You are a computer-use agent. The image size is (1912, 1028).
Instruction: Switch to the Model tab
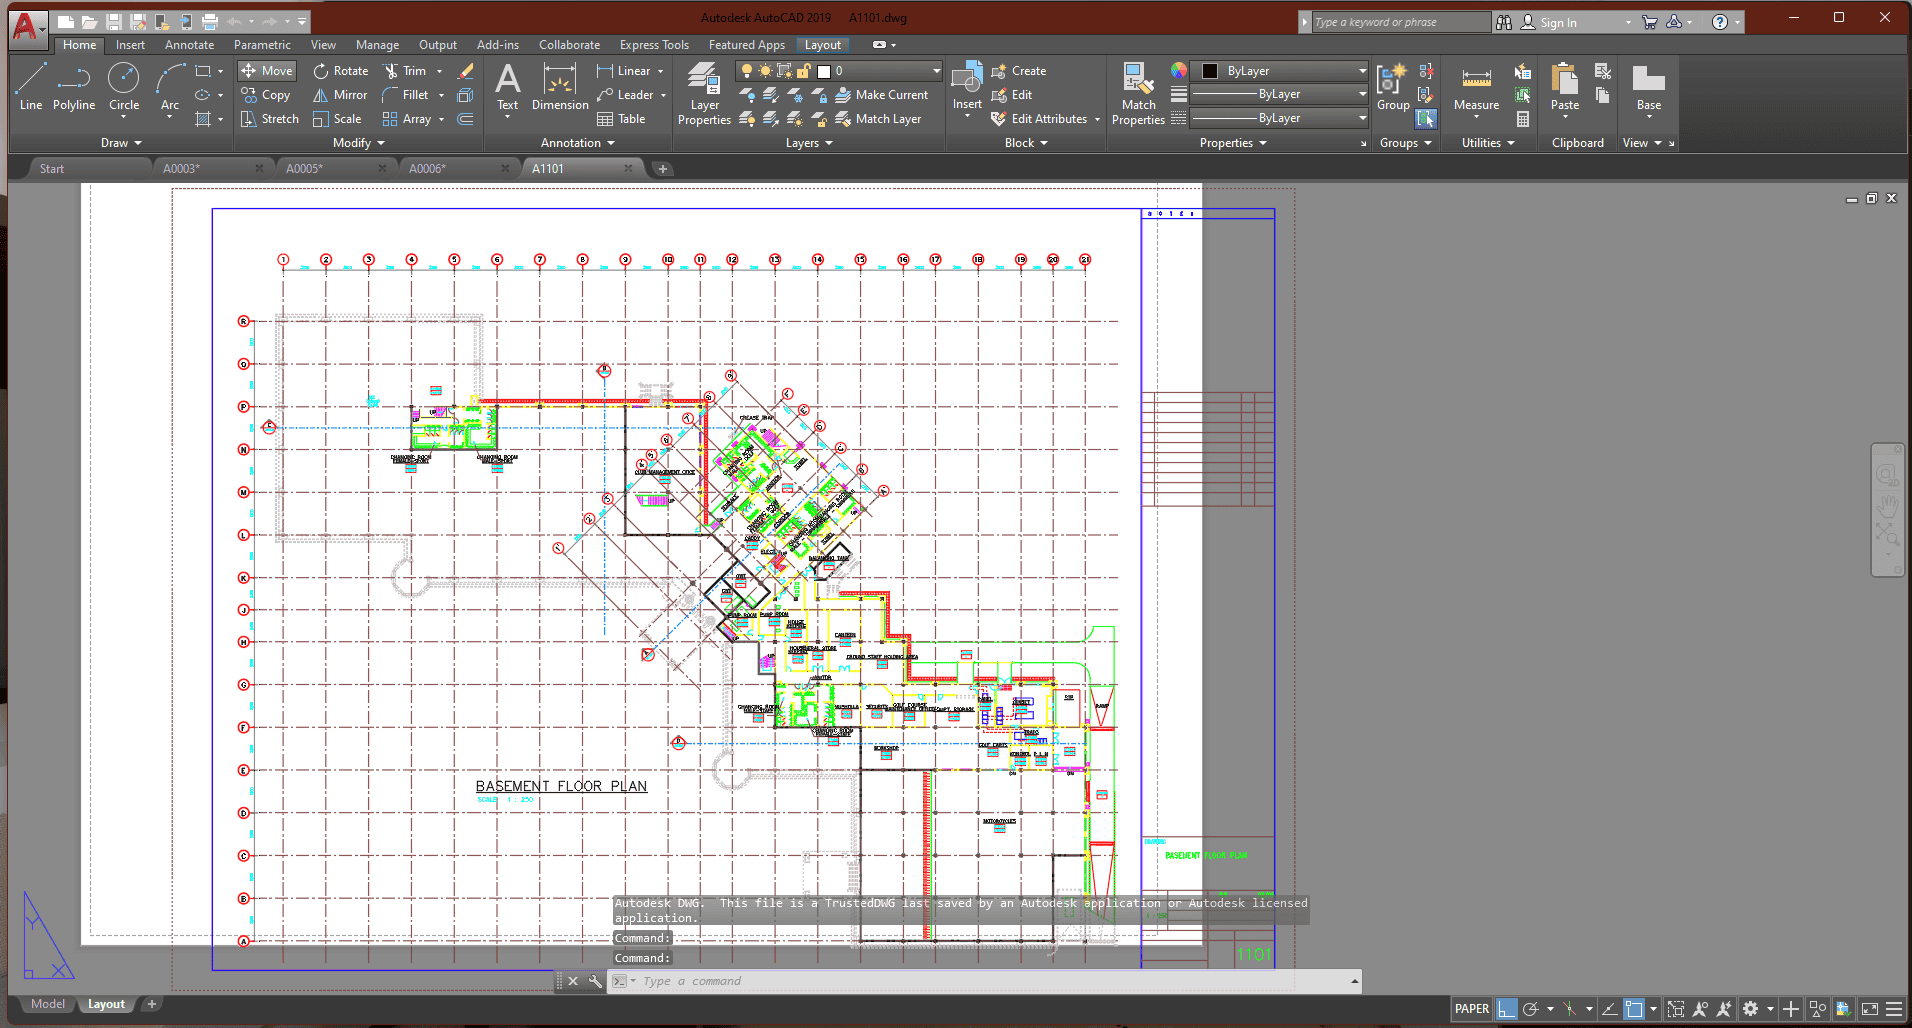pos(47,1004)
